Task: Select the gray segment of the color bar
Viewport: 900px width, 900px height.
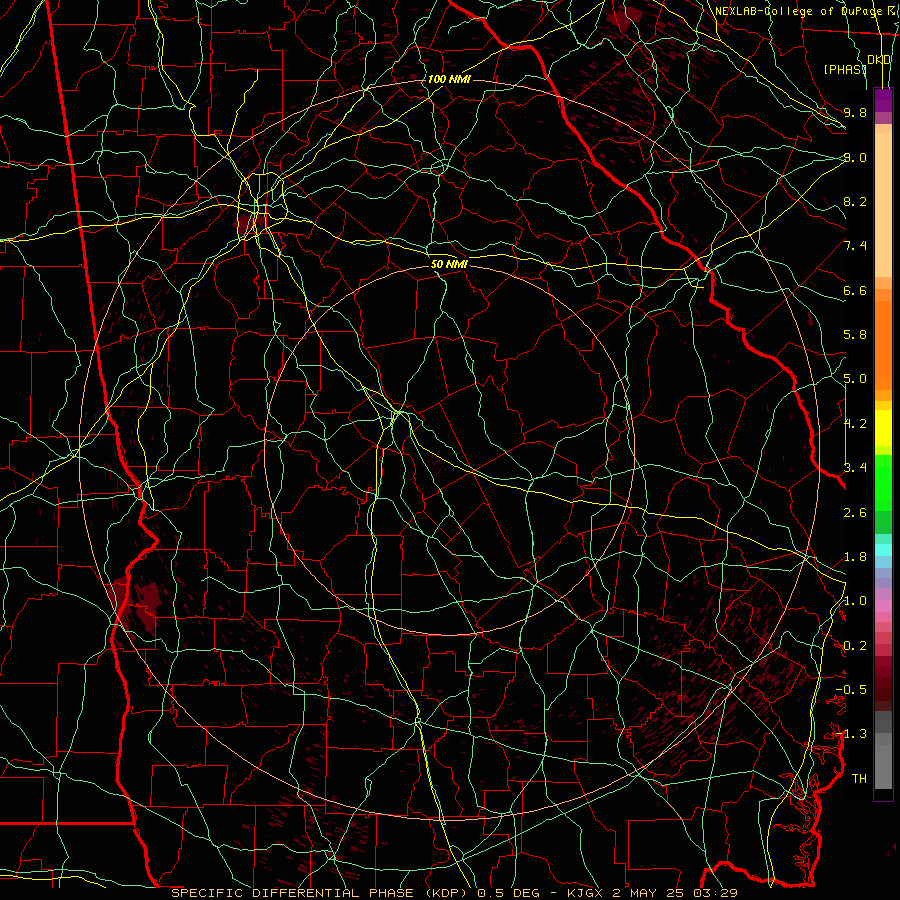Action: [883, 750]
